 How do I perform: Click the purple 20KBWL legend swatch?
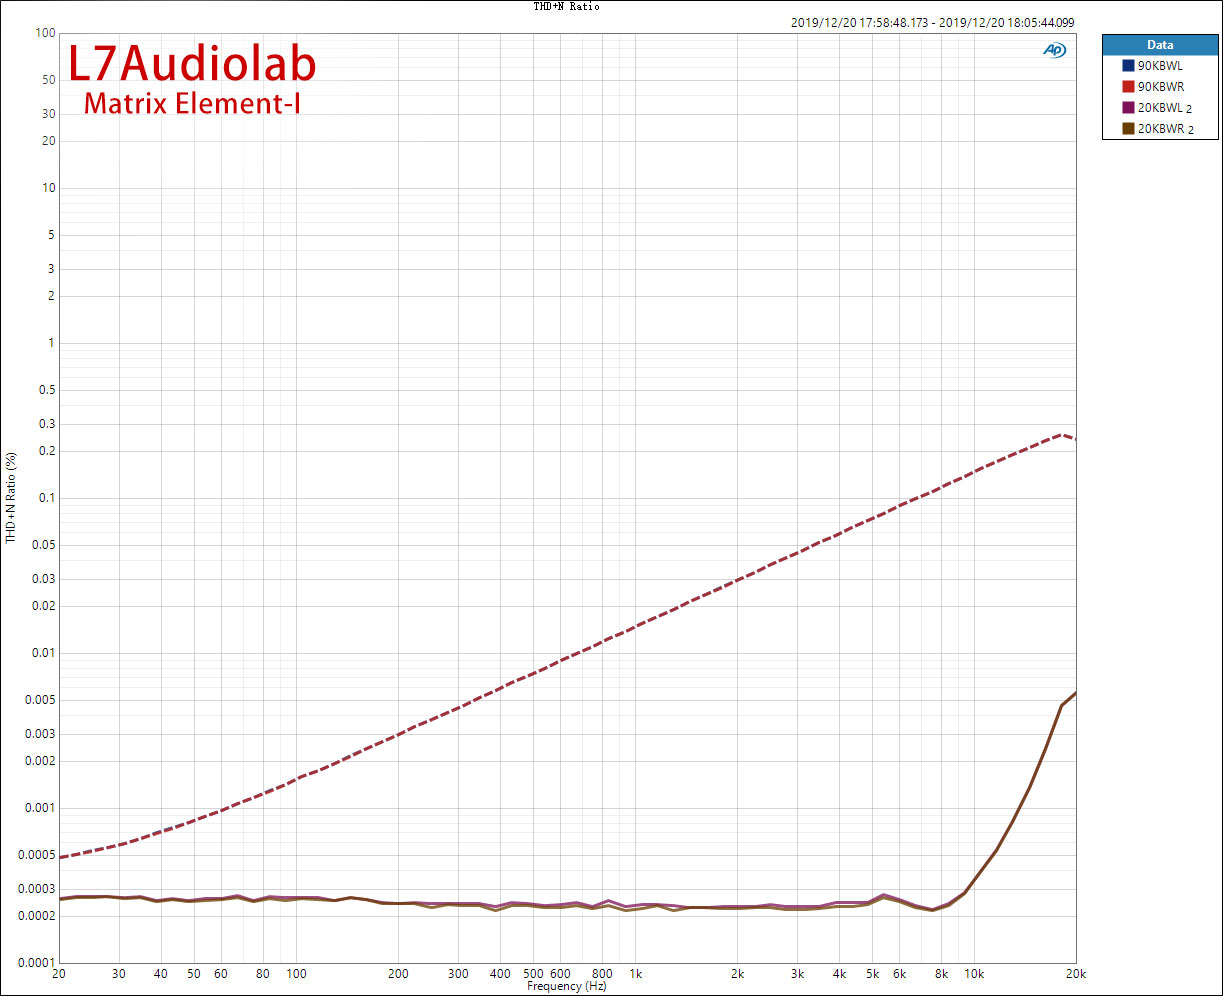pos(1129,108)
